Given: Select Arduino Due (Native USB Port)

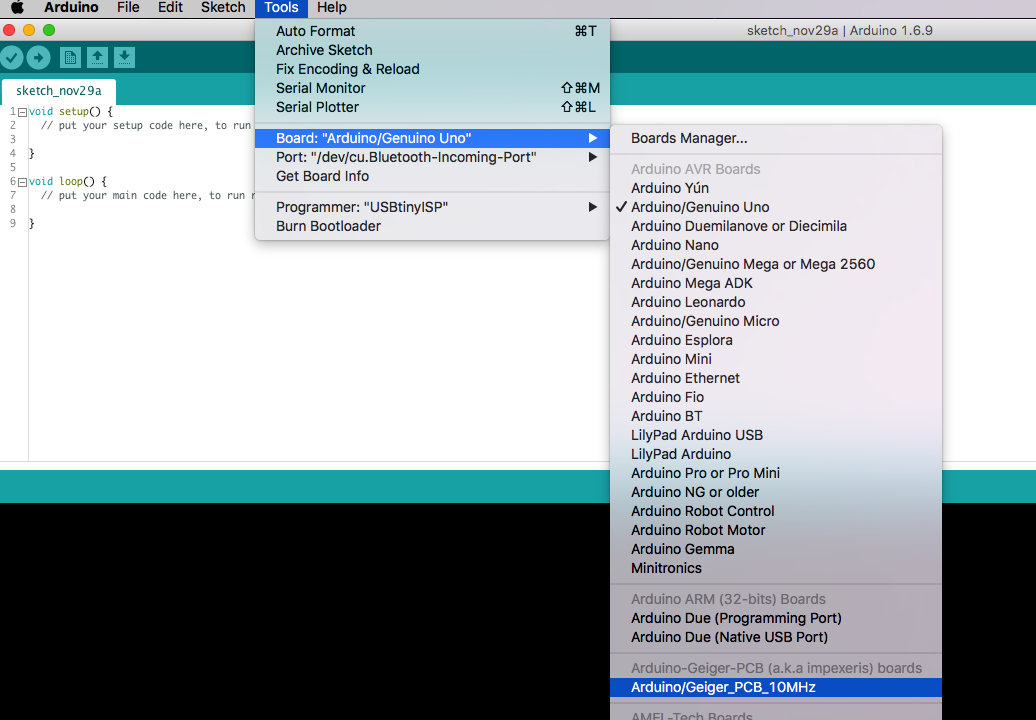Looking at the screenshot, I should click(x=776, y=637).
